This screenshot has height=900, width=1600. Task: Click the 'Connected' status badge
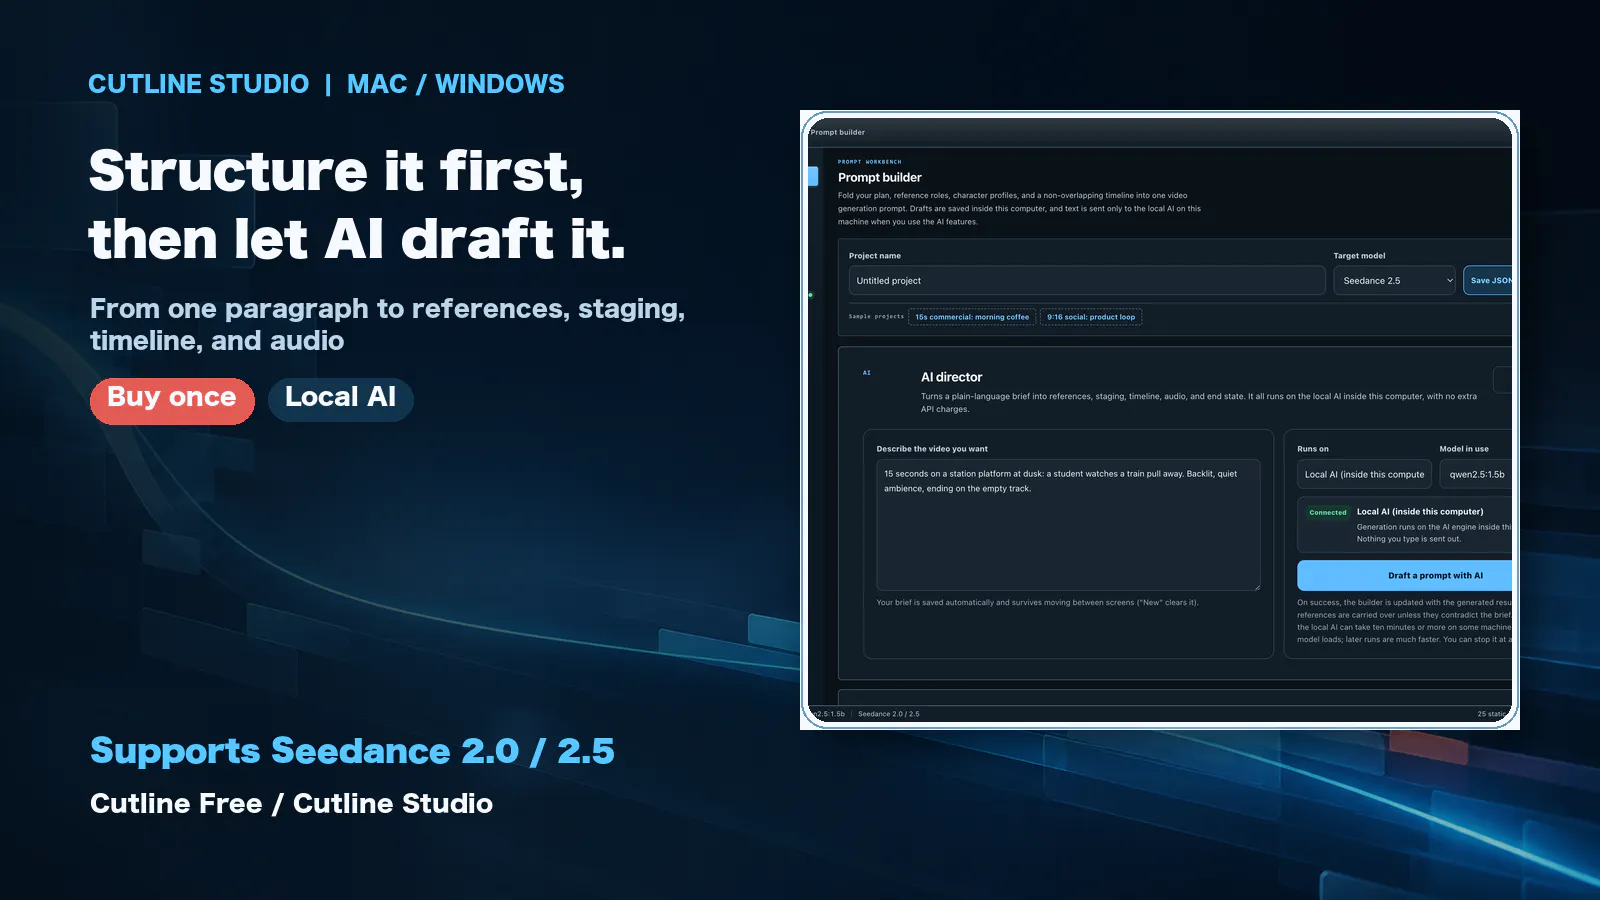(1328, 513)
